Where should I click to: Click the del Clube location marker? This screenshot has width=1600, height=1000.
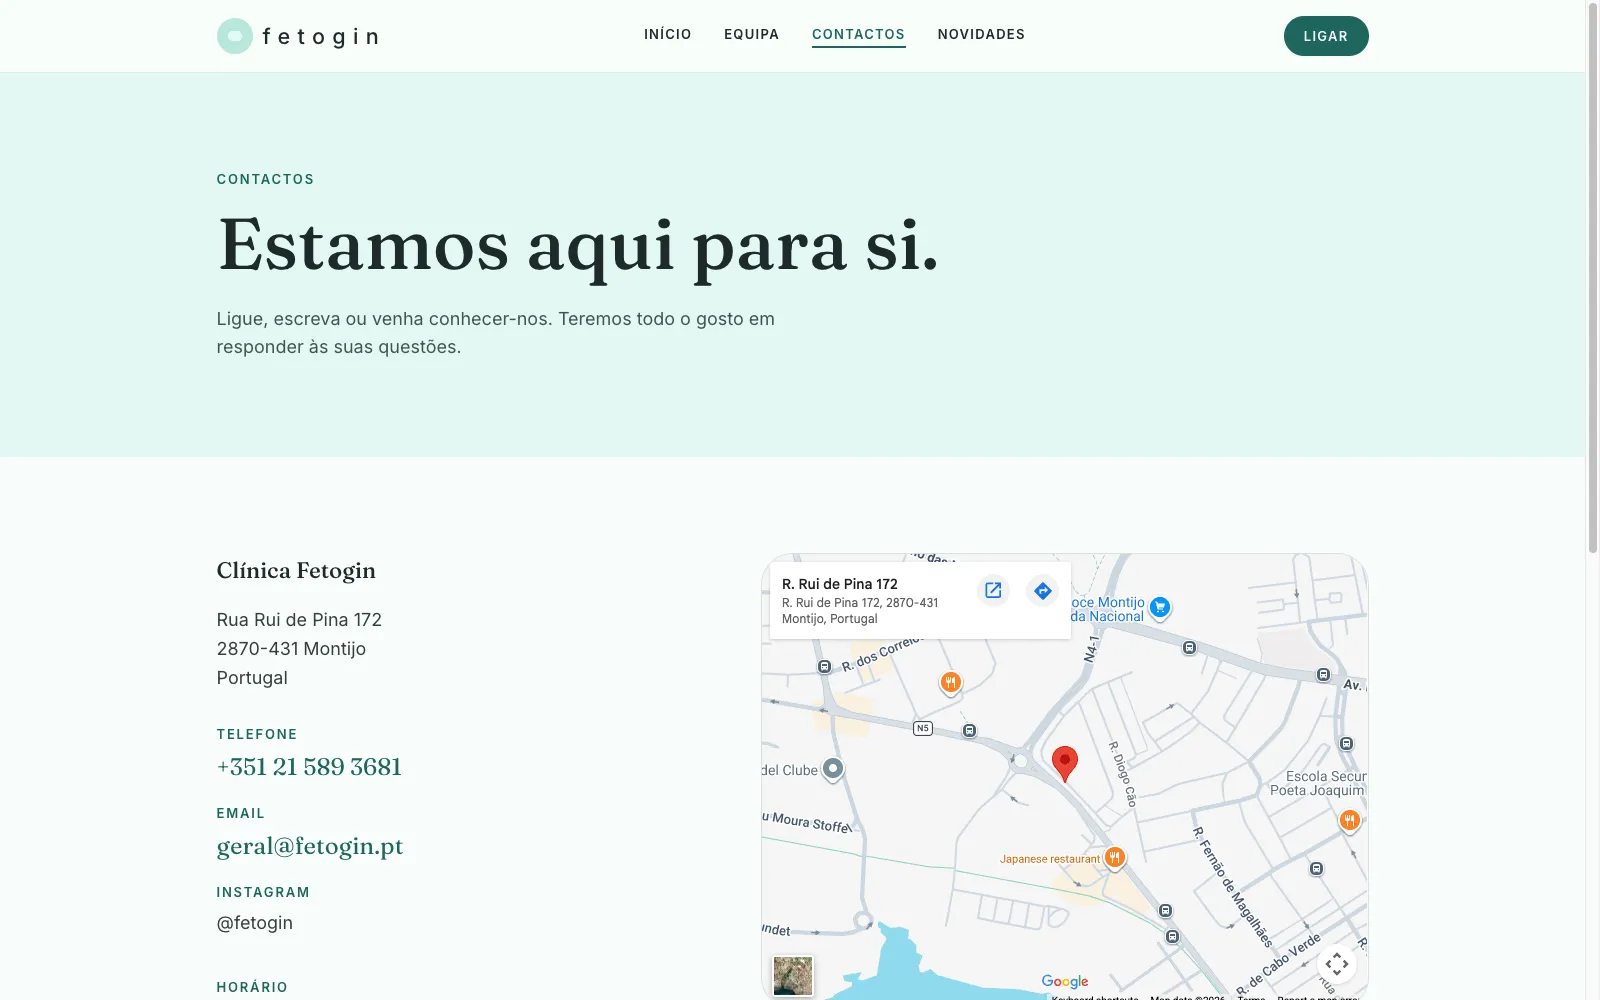click(833, 769)
